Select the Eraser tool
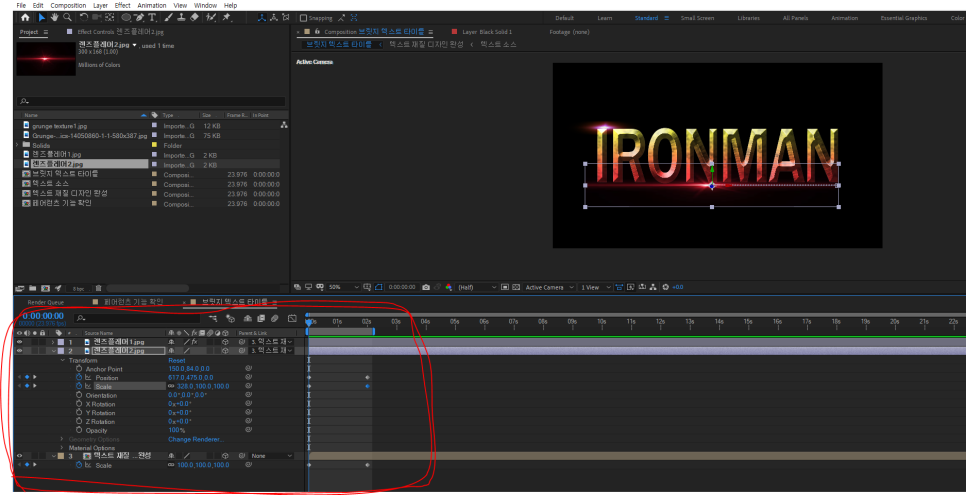Viewport: 966px width, 495px height. click(x=195, y=18)
